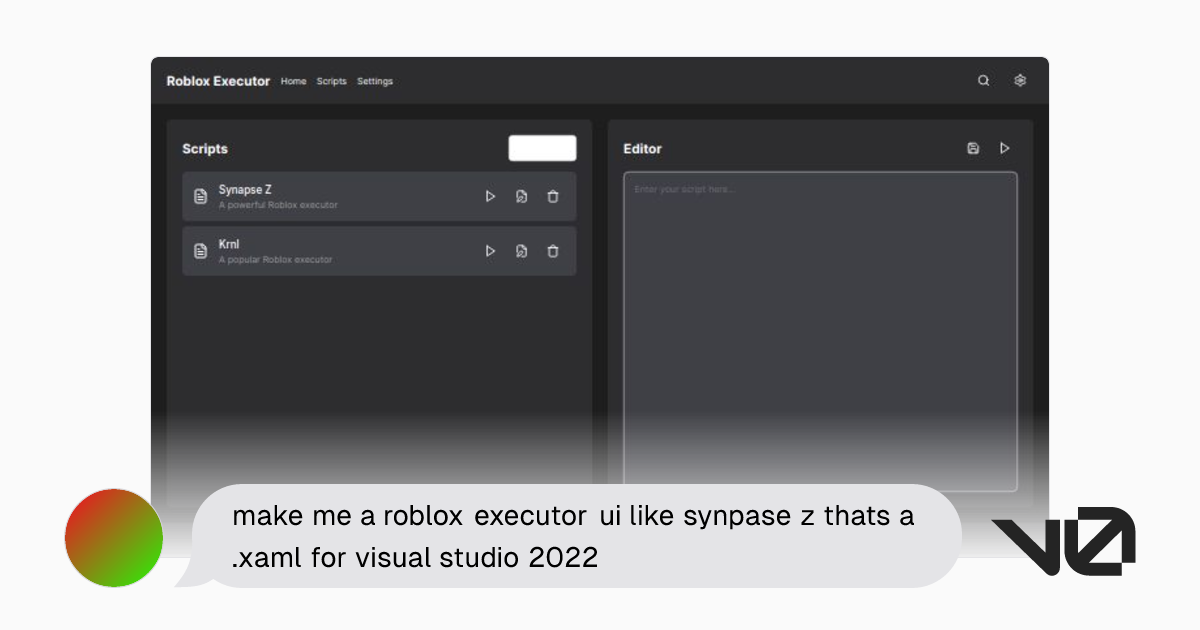
Task: Execute the script with Editor play icon
Action: click(1005, 148)
